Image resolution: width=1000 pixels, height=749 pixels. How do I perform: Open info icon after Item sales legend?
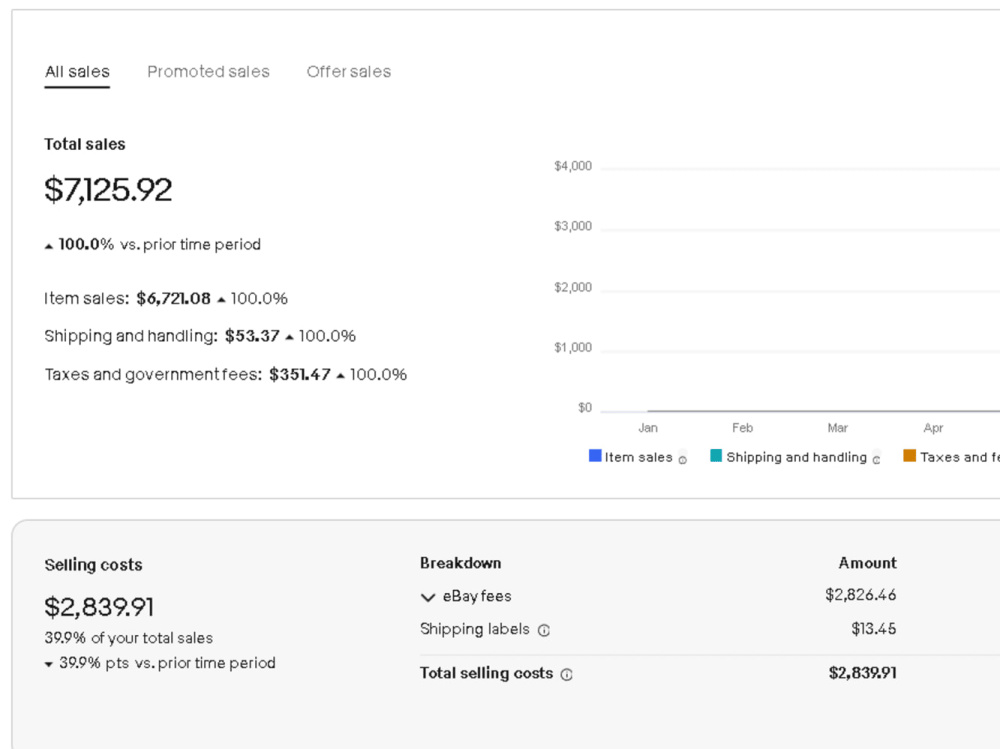pos(682,460)
